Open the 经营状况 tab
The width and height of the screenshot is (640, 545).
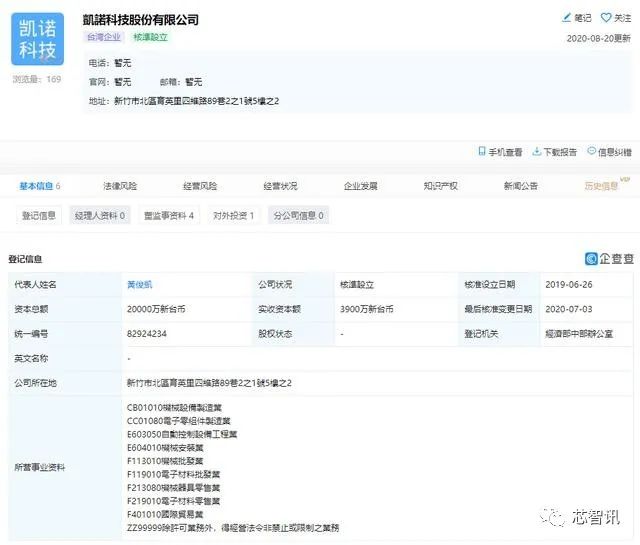[x=280, y=186]
